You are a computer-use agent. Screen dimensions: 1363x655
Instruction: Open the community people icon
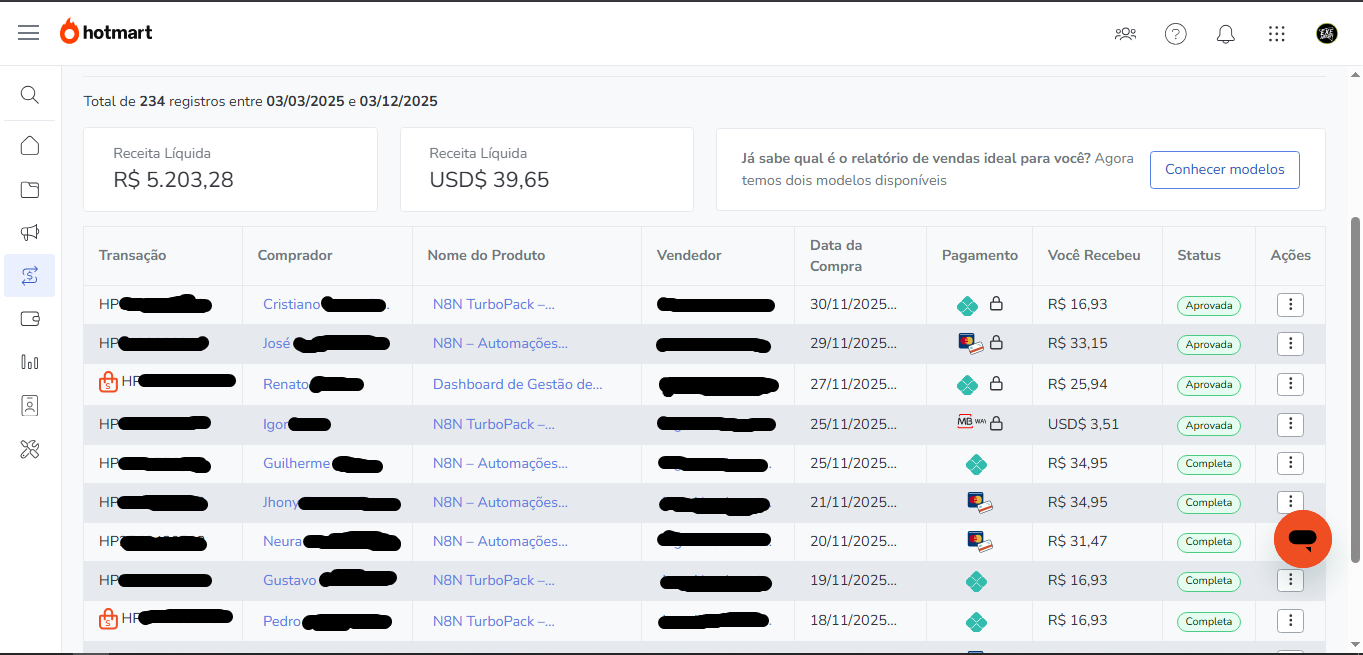pos(1125,34)
